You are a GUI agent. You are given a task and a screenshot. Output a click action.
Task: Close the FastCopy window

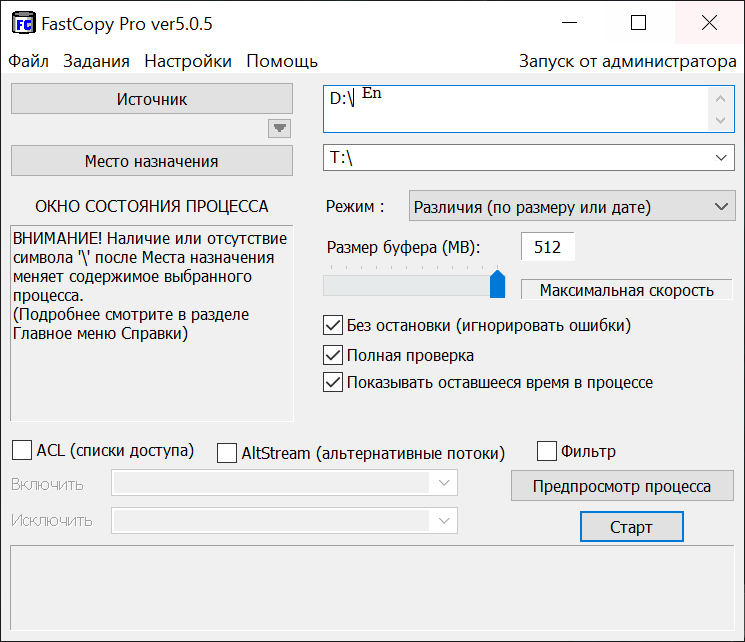[x=709, y=22]
